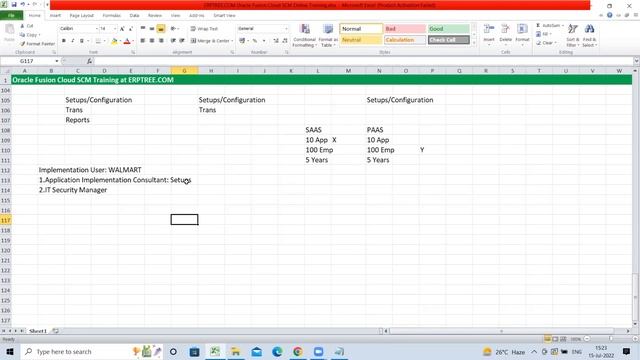Increase font size with Grow Font
This screenshot has width=640, height=360.
pos(122,29)
